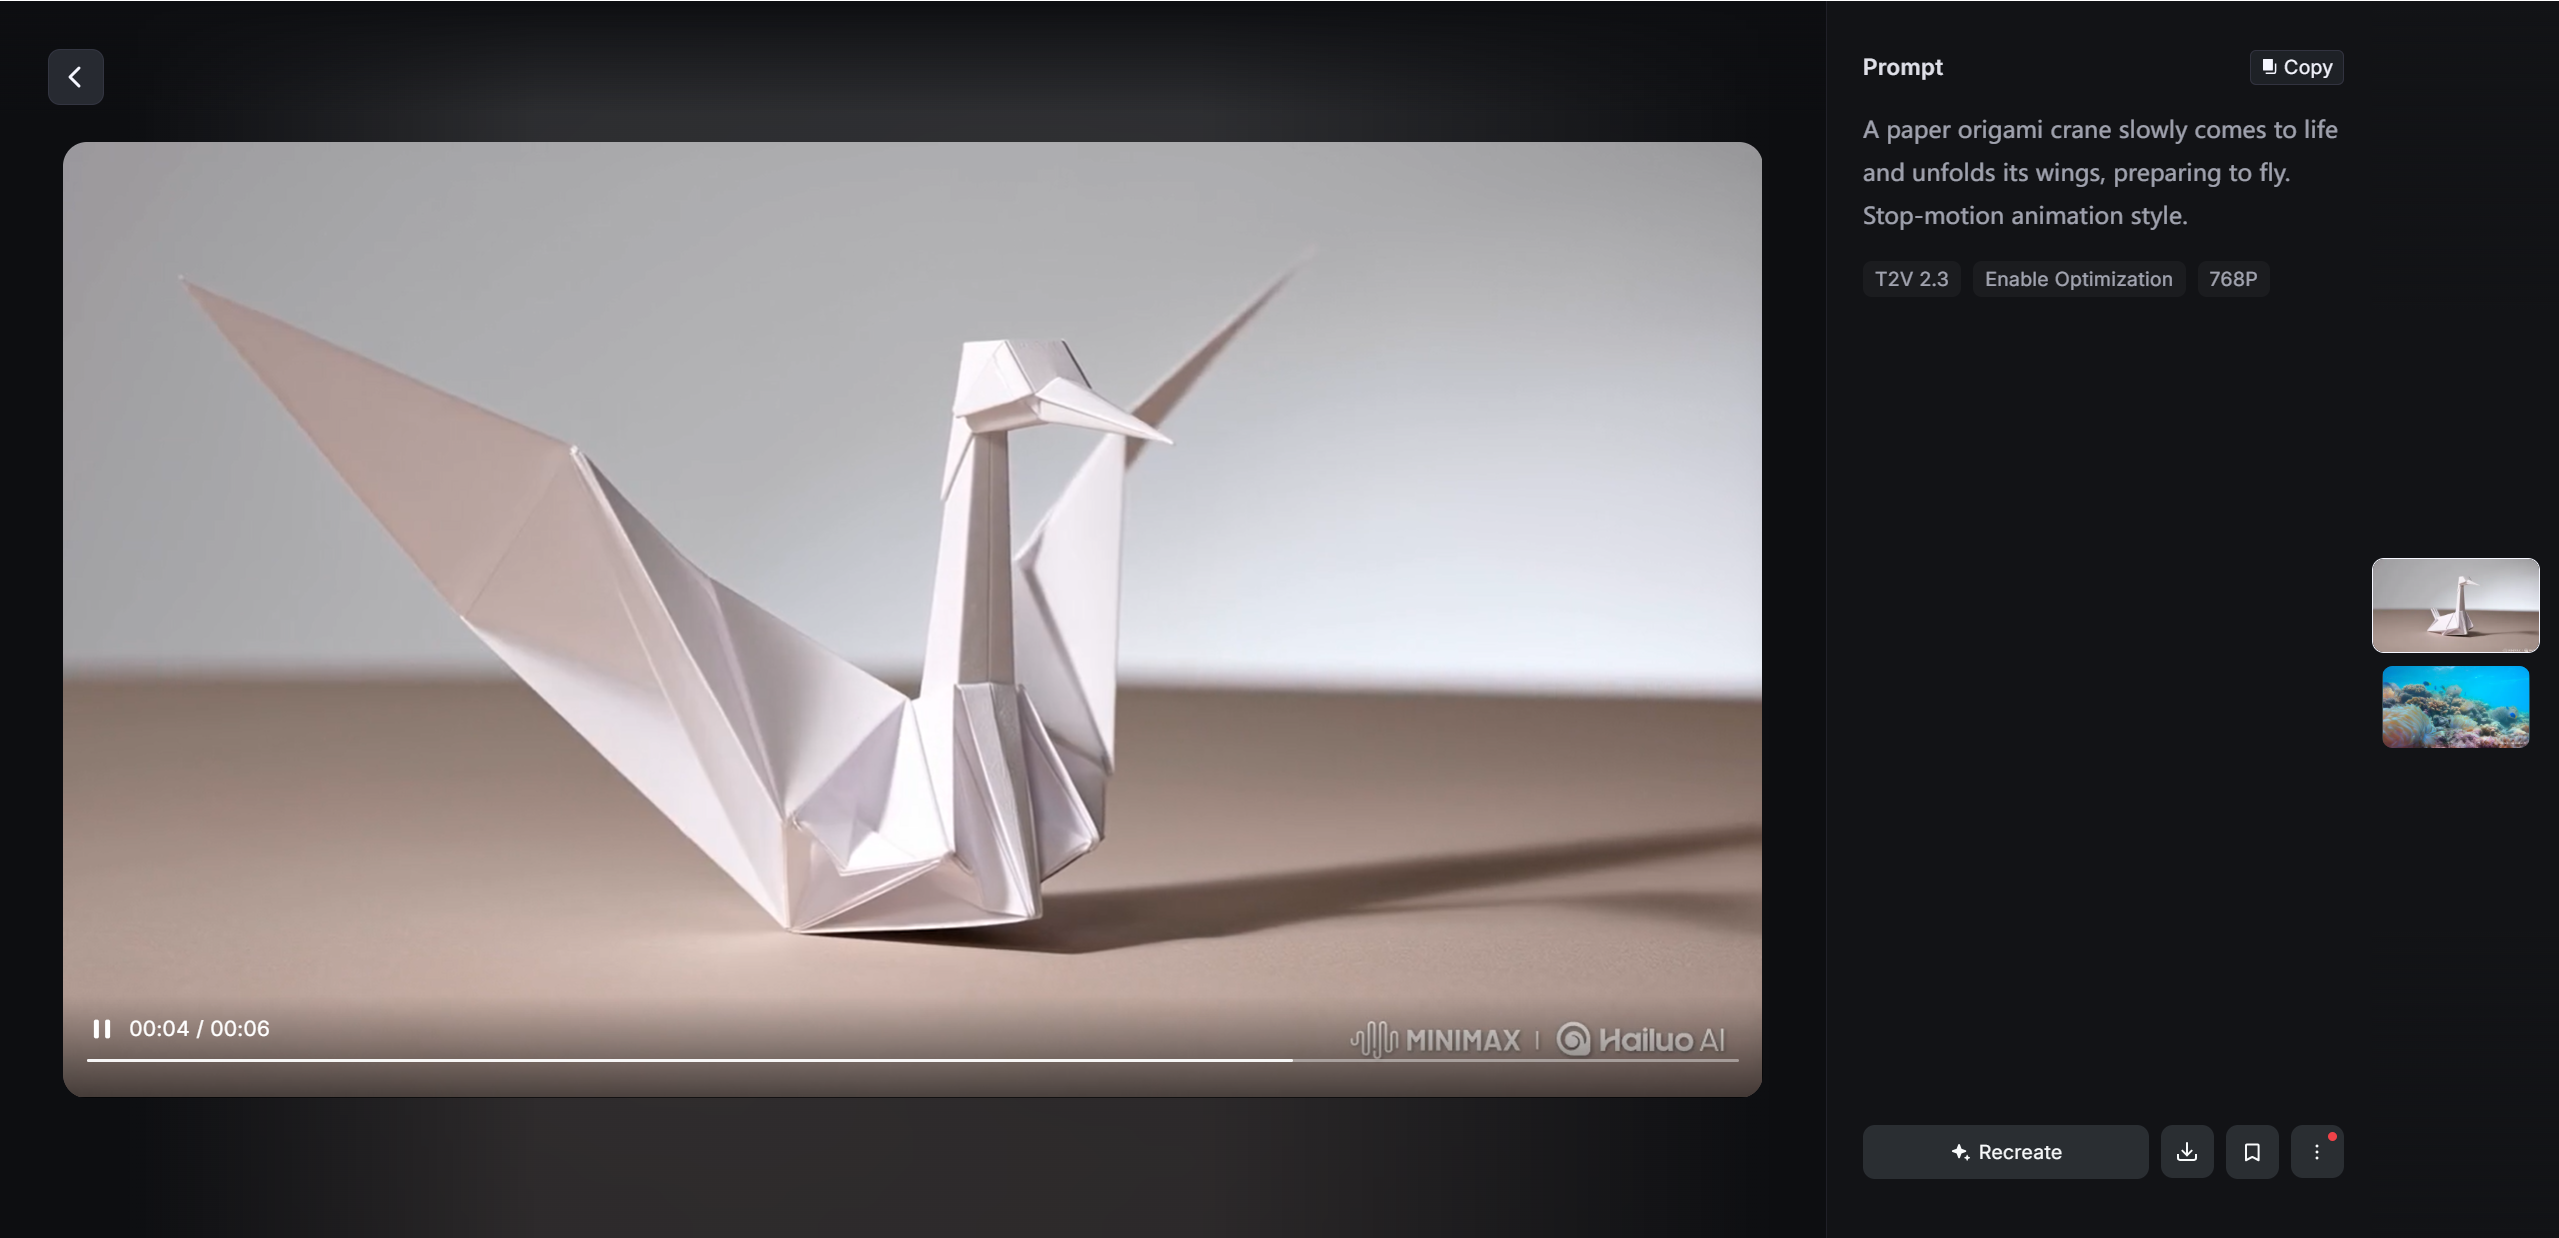Viewport: 2559px width, 1238px height.
Task: Click the sparkle icon on Recreate
Action: pos(1959,1152)
